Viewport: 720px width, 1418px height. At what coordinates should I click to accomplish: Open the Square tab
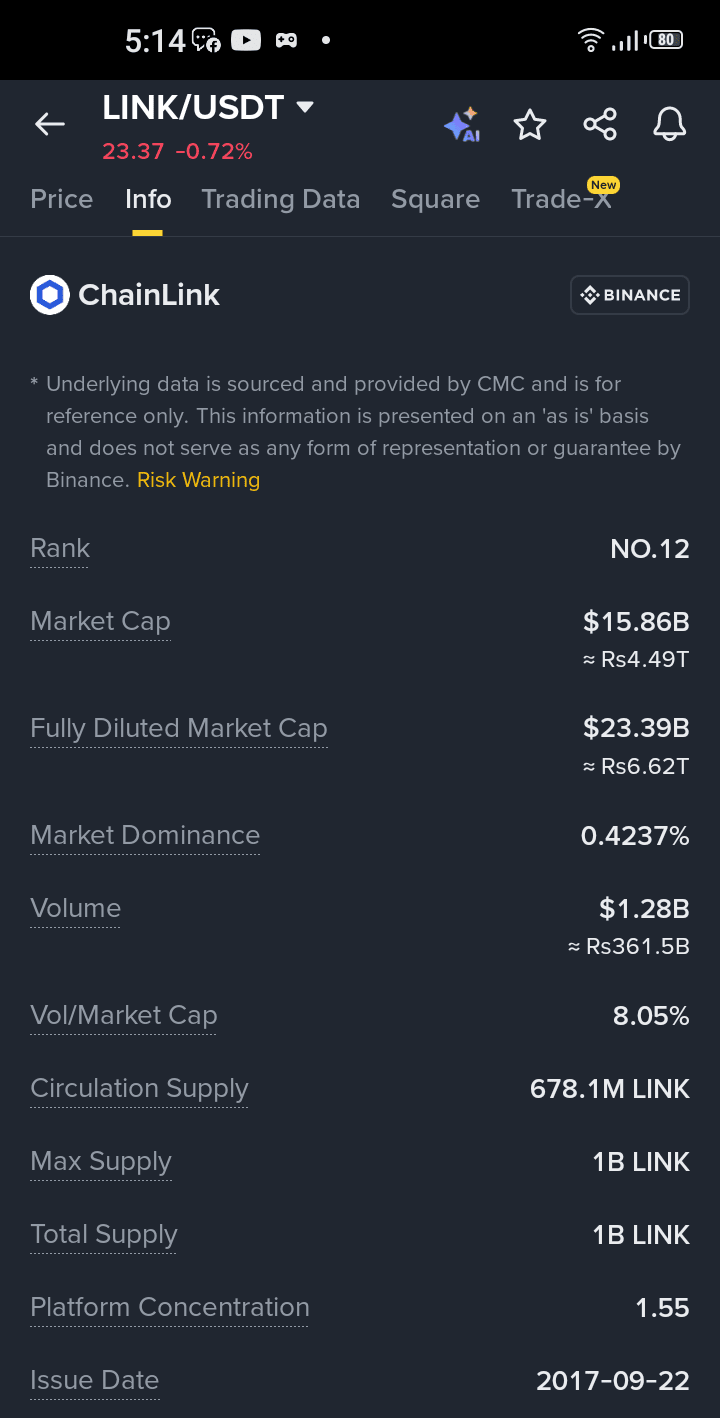(435, 199)
